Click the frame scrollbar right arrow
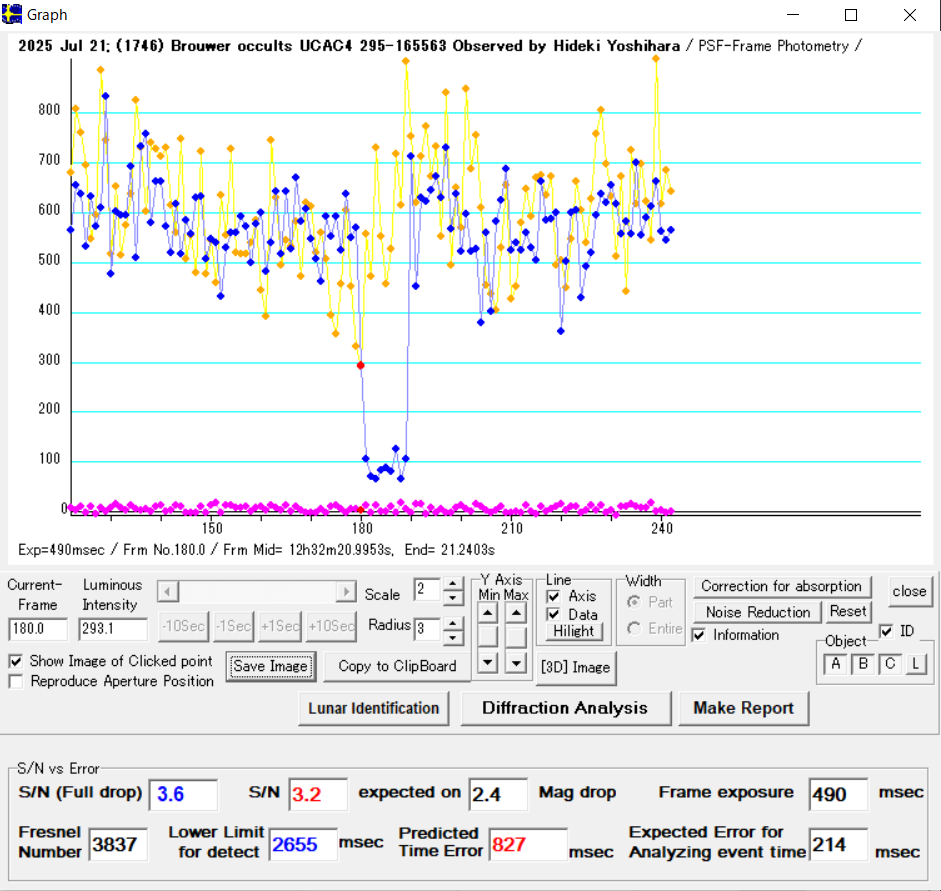The image size is (941, 891). coord(346,591)
